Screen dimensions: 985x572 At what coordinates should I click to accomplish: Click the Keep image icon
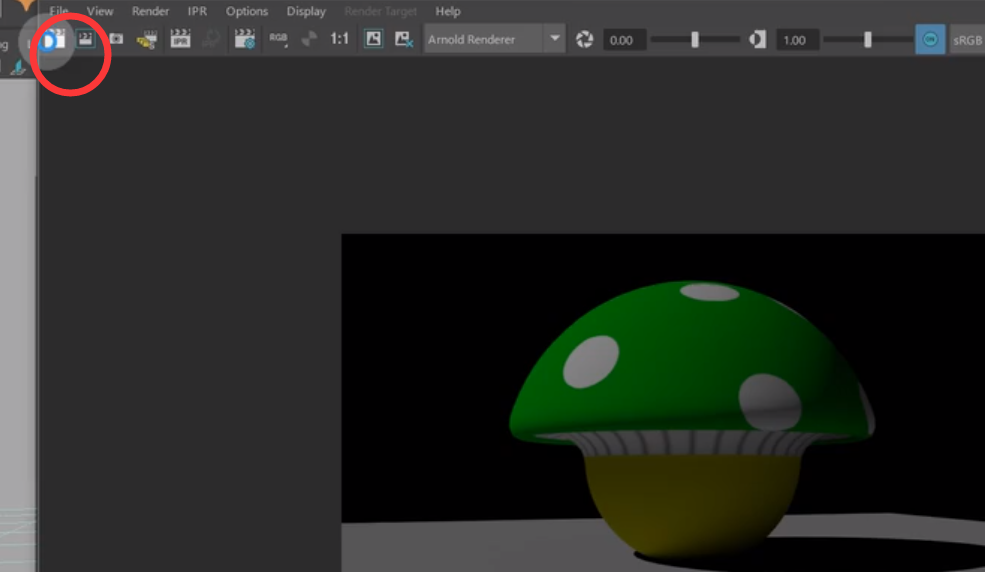click(373, 39)
